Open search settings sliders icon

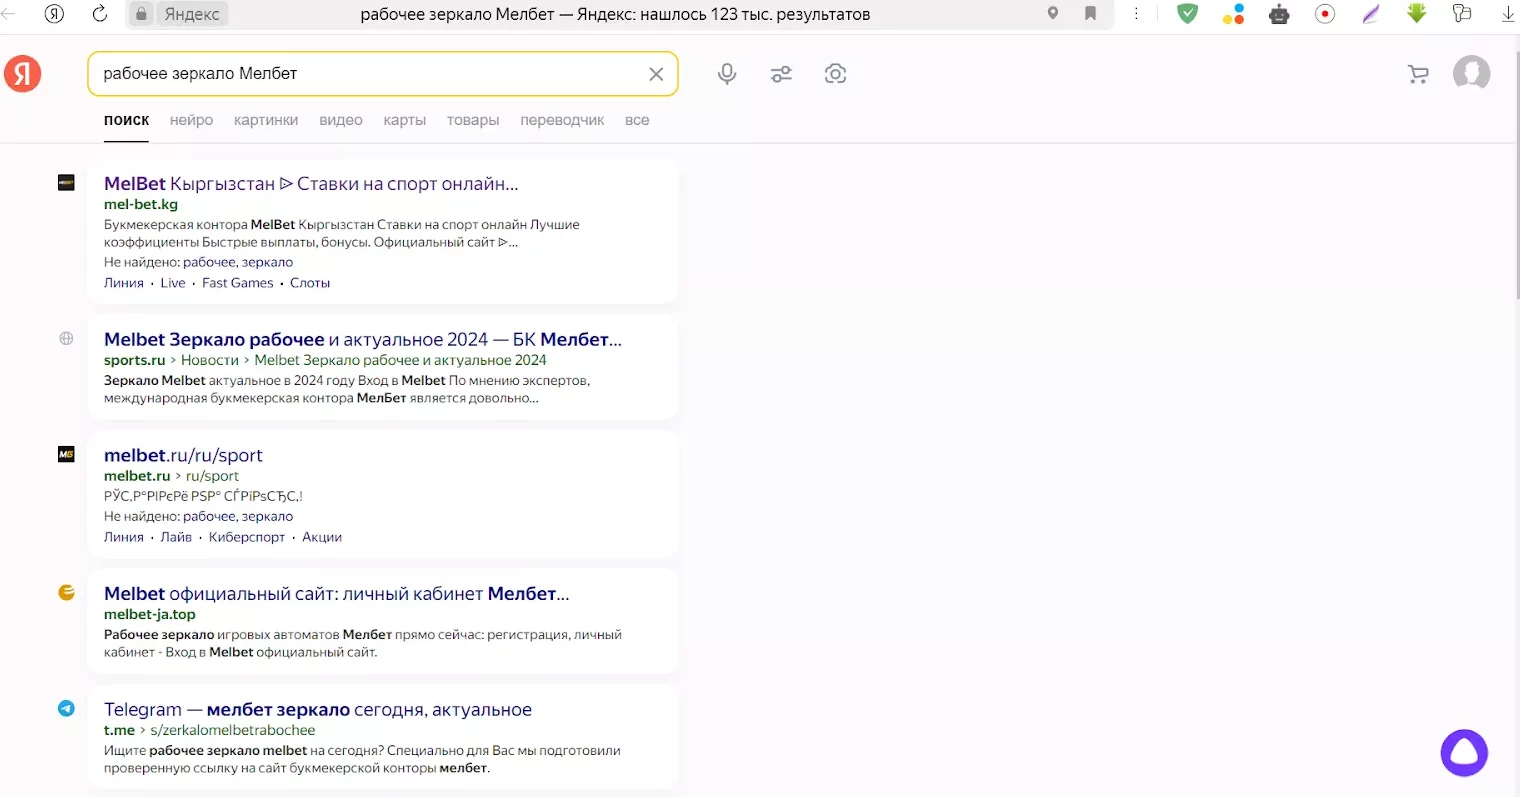(x=781, y=74)
